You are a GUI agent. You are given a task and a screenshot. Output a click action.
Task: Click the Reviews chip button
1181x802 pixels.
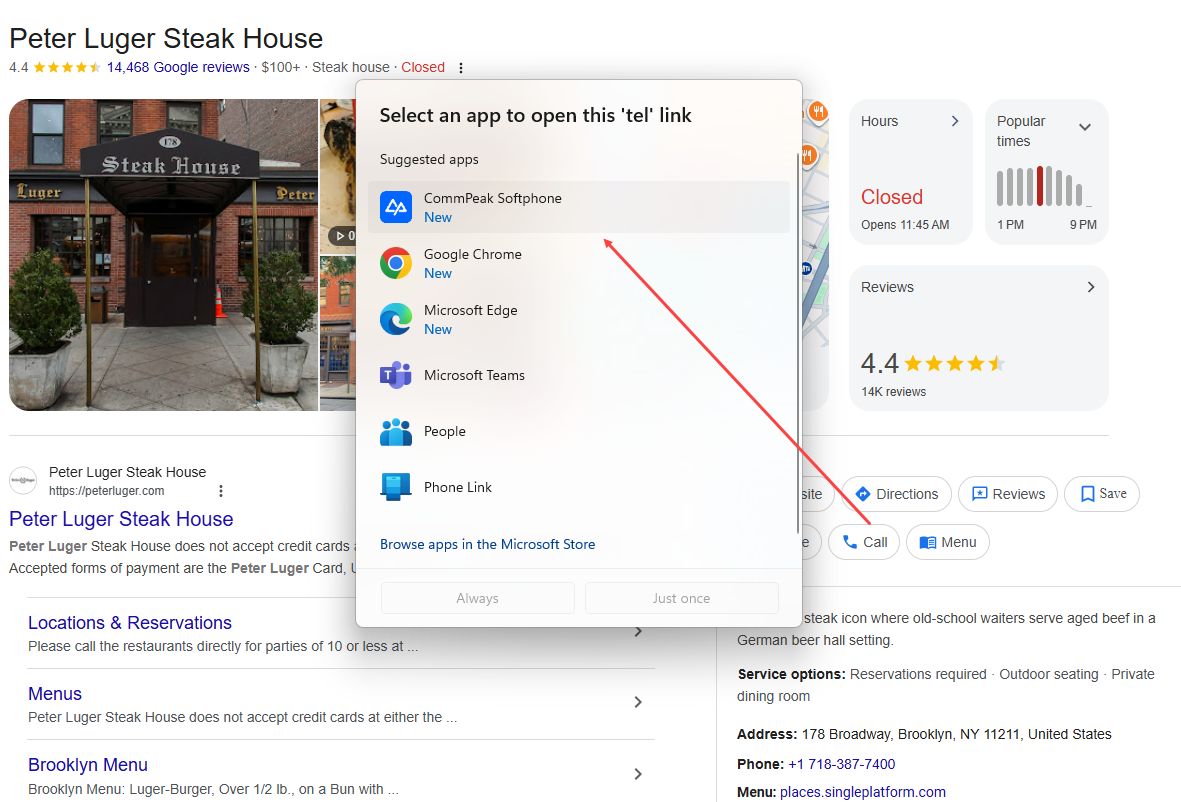point(1008,494)
